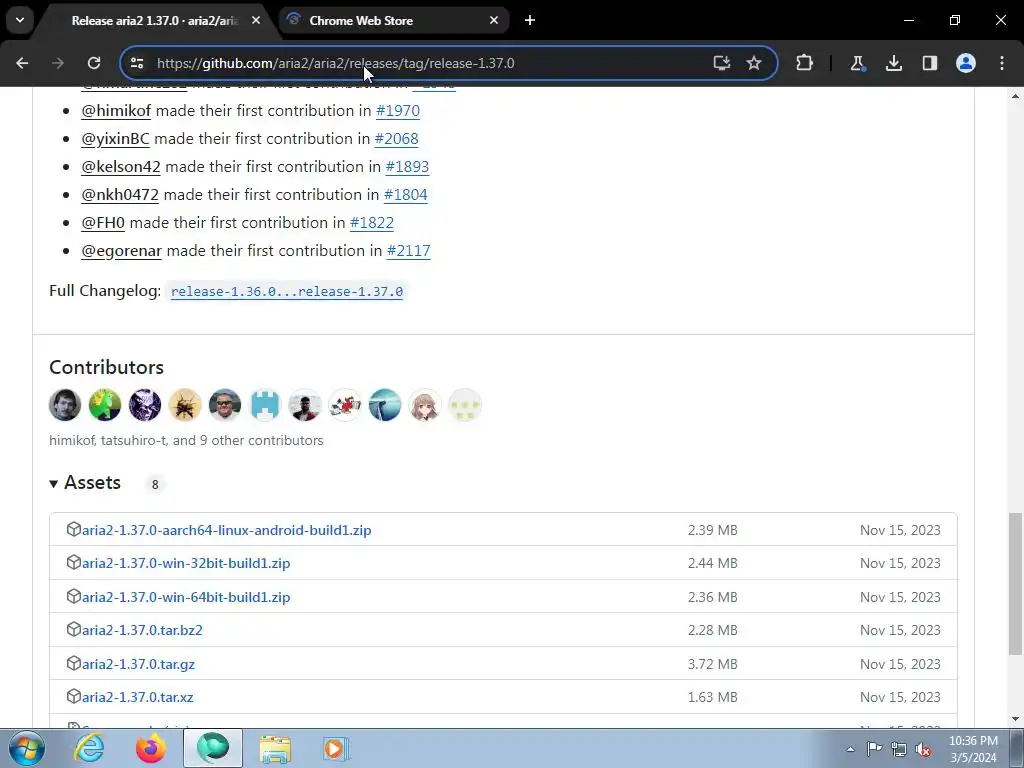Download aria2-1.37.0.tar.xz
Screen dimensions: 1024x768
pos(137,698)
